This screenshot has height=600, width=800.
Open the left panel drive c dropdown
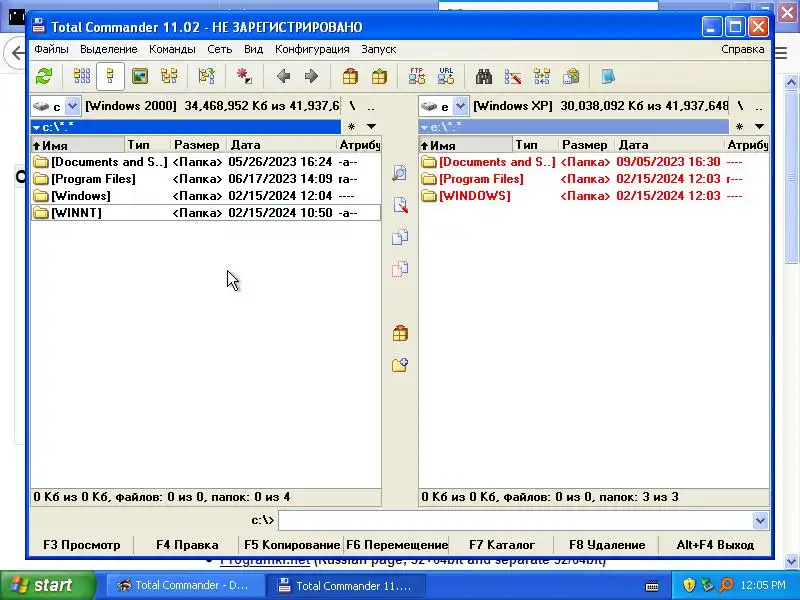pyautogui.click(x=73, y=106)
